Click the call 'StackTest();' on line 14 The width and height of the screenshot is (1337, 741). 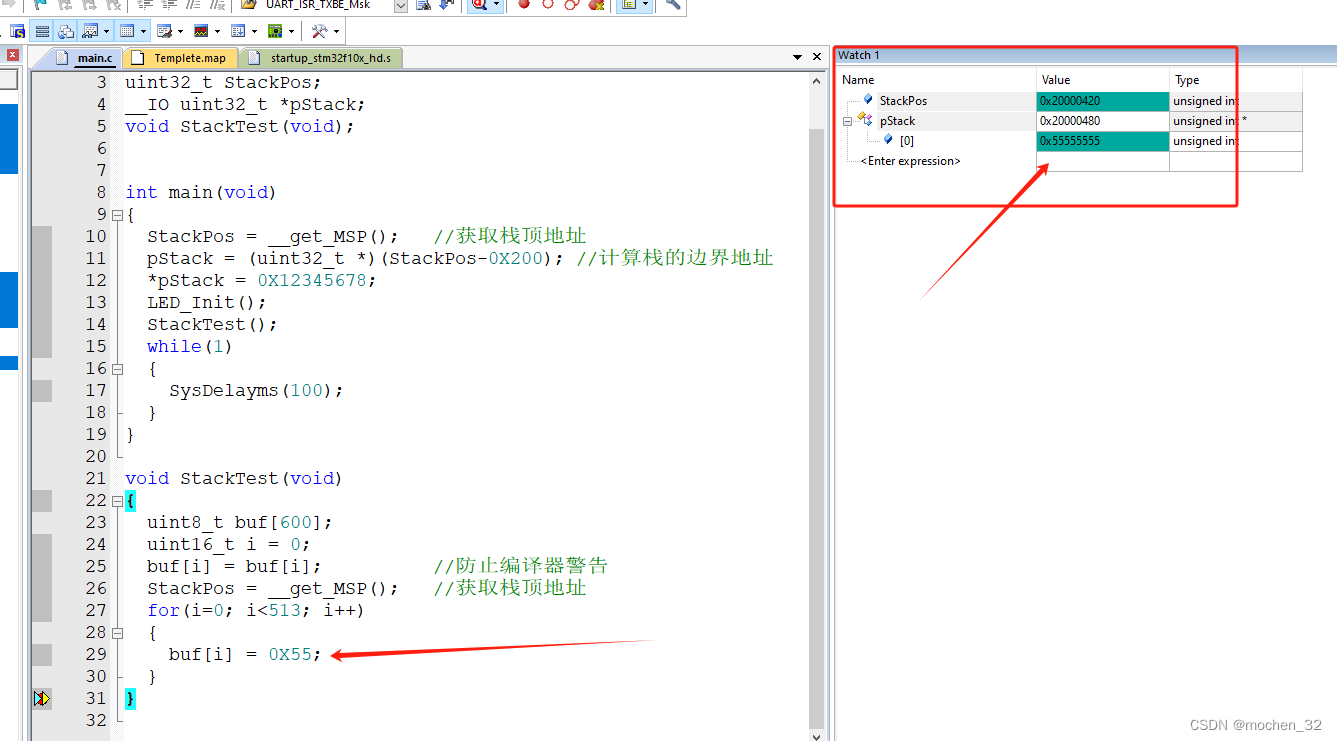point(212,325)
